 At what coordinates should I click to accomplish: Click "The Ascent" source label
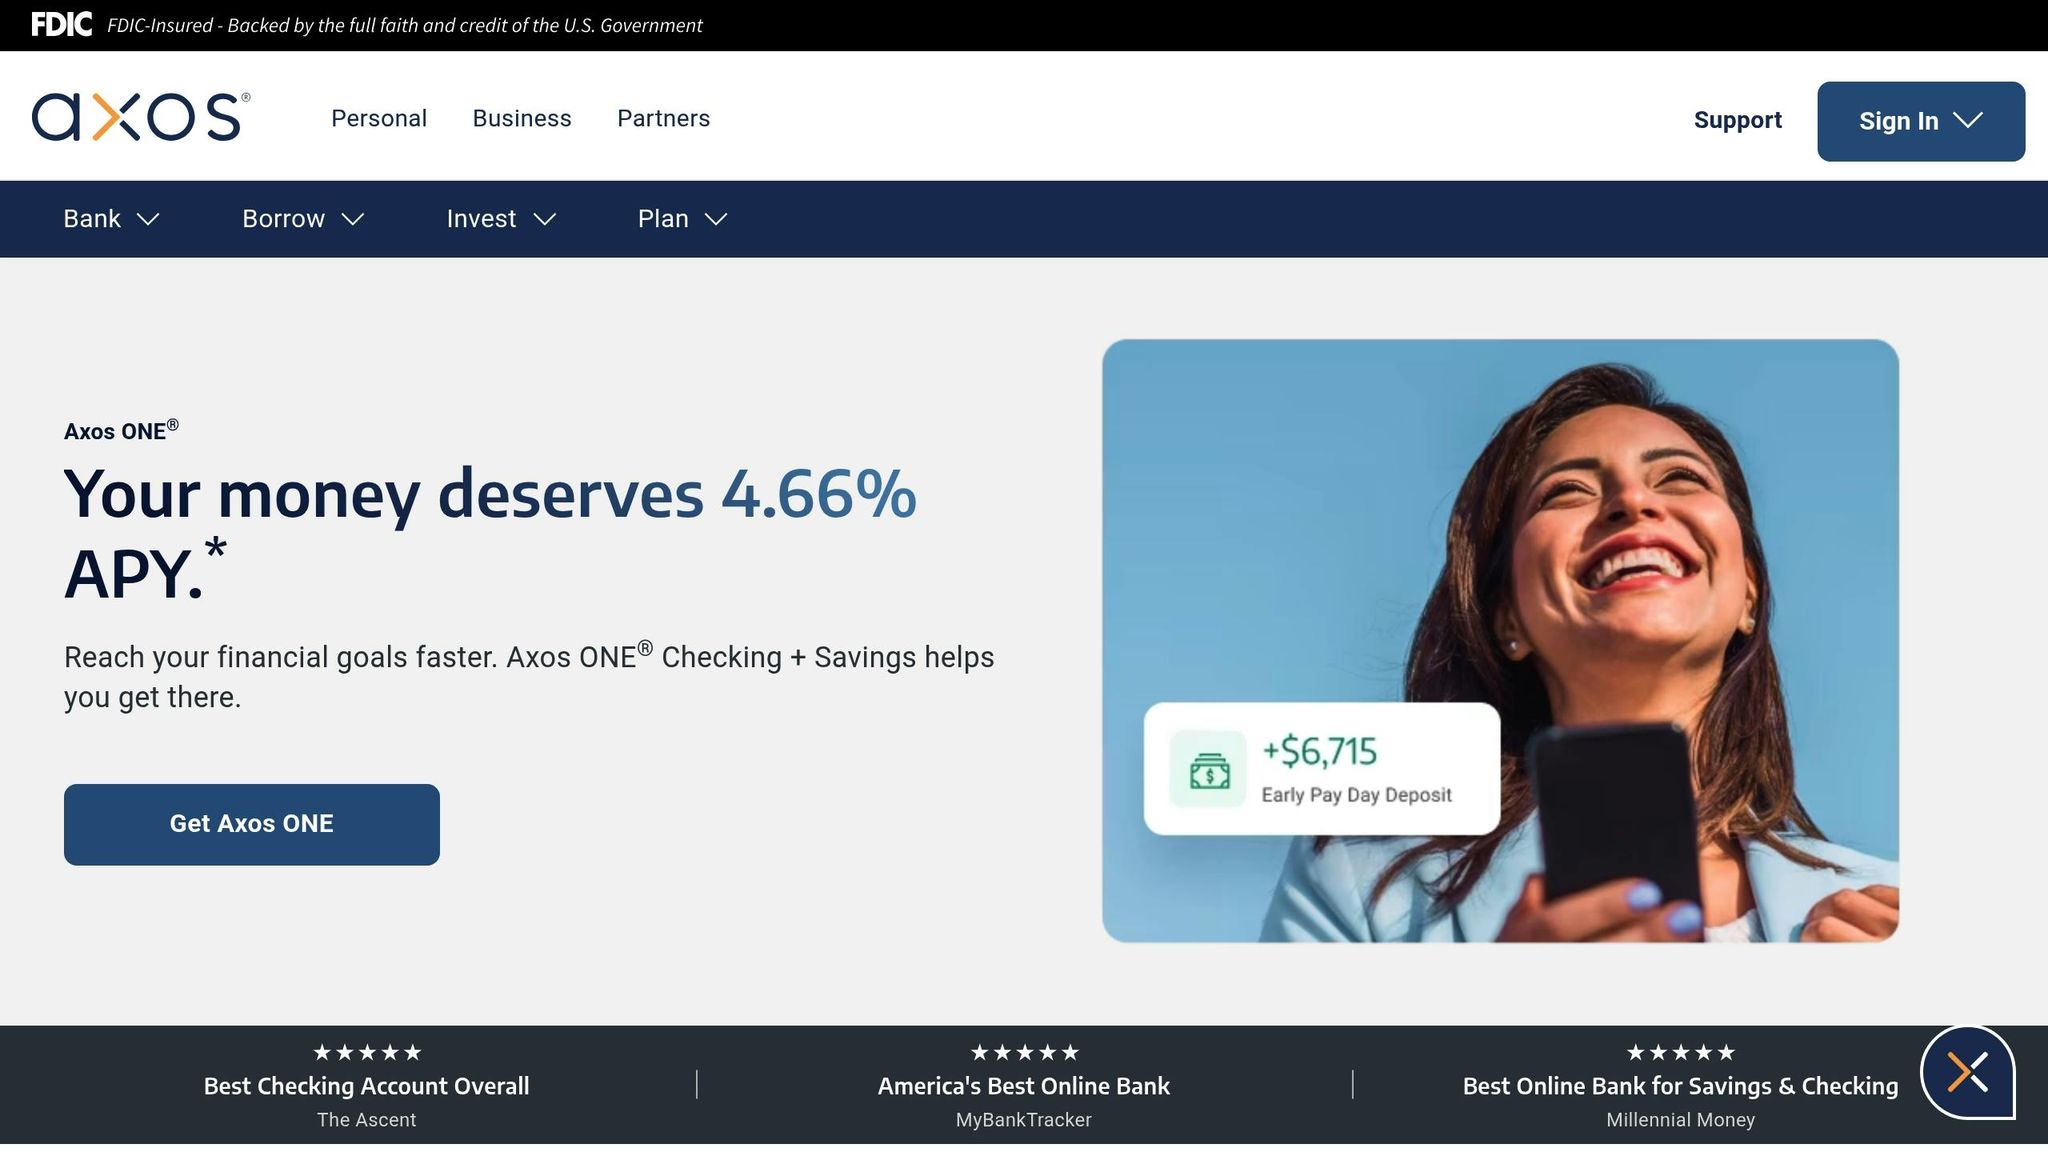[x=366, y=1120]
